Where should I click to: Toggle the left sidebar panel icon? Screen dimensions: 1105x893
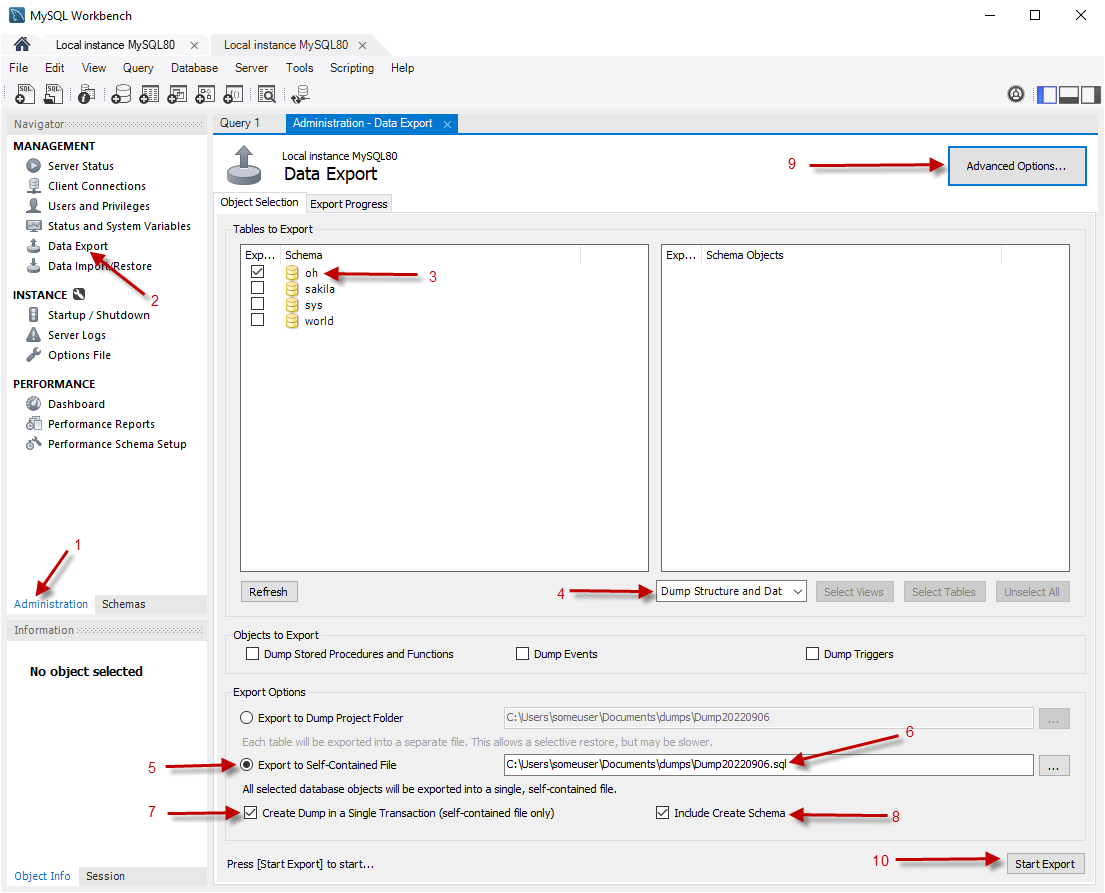1047,94
